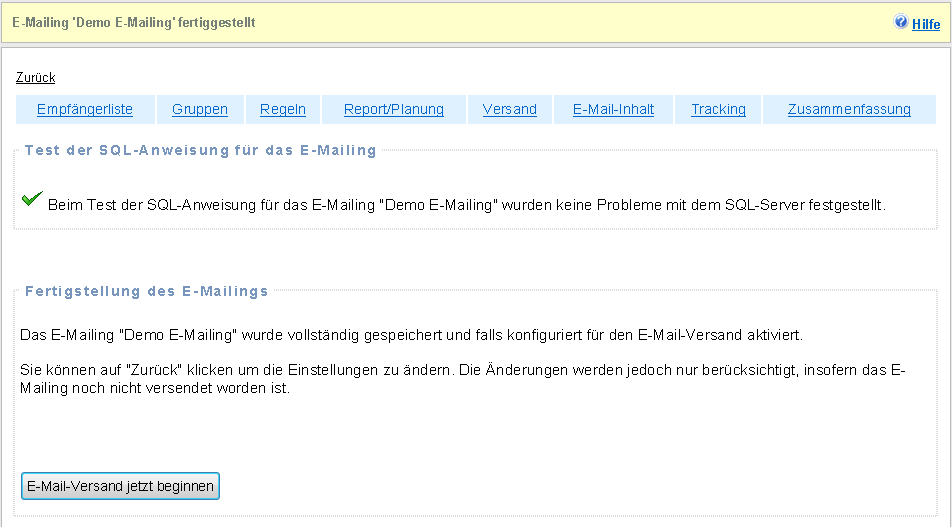
Task: Click the 'Demo E-Mailing fertiggestellt' page title
Action: [x=133, y=22]
